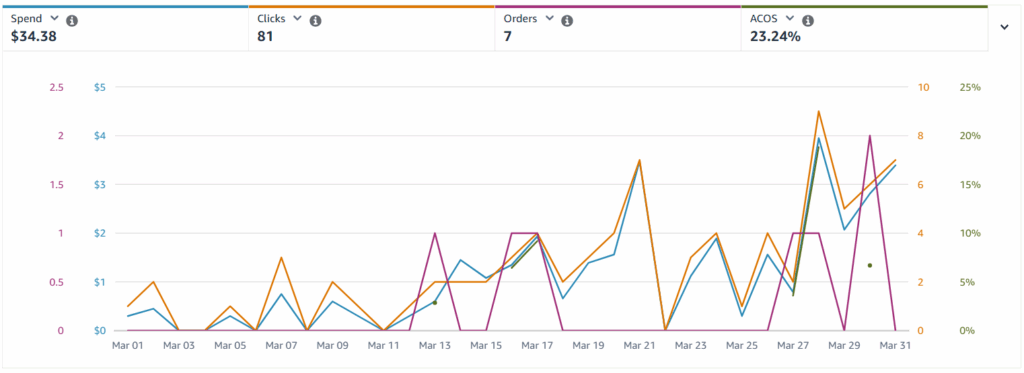Click the Mar 29 axis label
The width and height of the screenshot is (1024, 373).
click(x=844, y=345)
